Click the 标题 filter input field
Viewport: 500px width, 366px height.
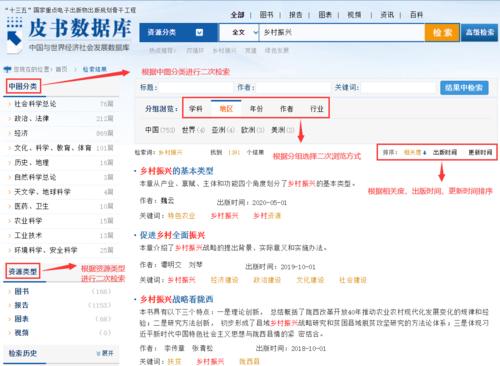point(196,88)
